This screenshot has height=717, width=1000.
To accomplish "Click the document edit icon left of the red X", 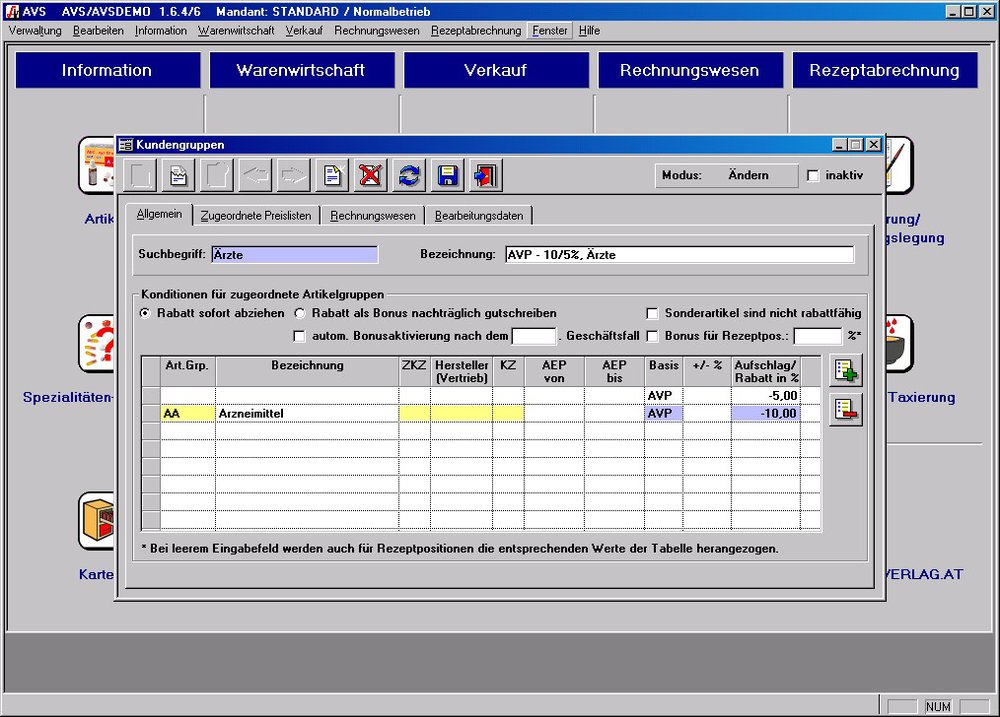I will [332, 175].
